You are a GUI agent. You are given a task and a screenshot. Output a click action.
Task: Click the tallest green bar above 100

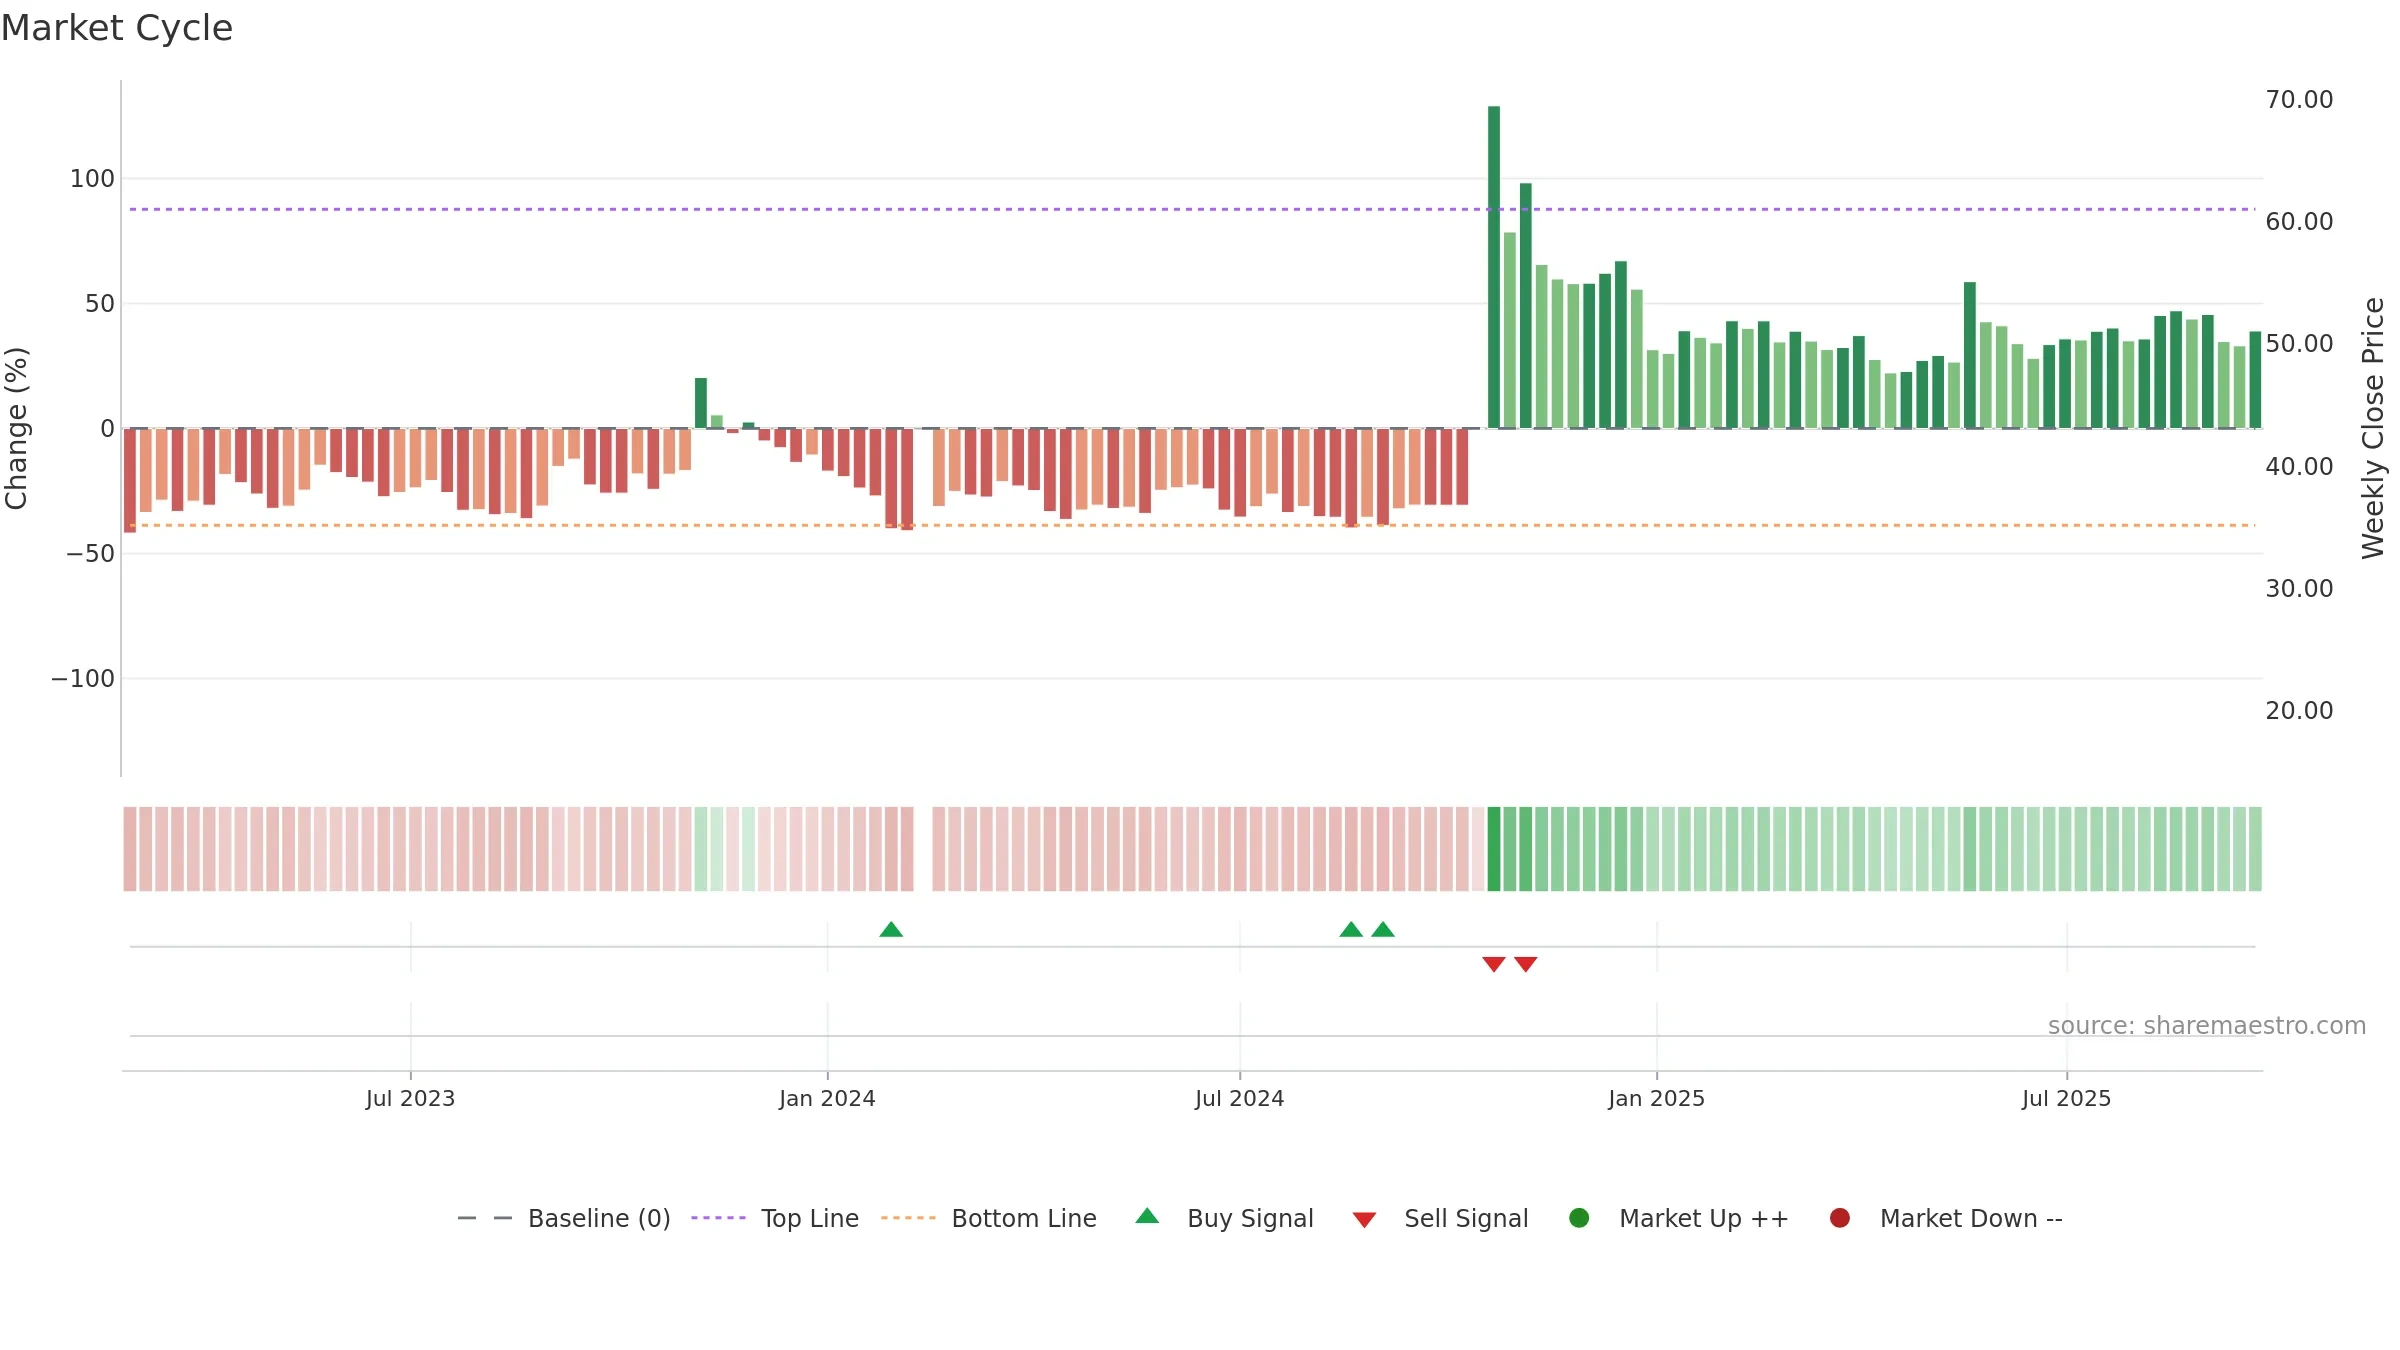[1494, 267]
